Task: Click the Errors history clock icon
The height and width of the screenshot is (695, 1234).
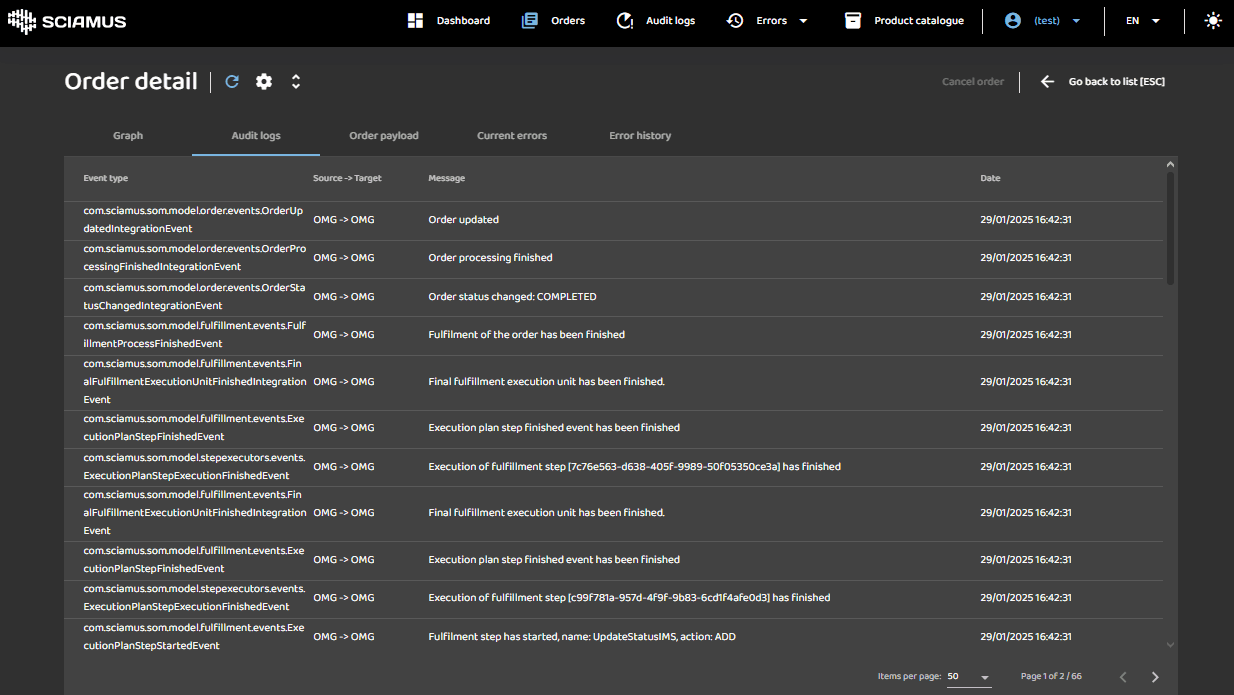Action: coord(735,21)
